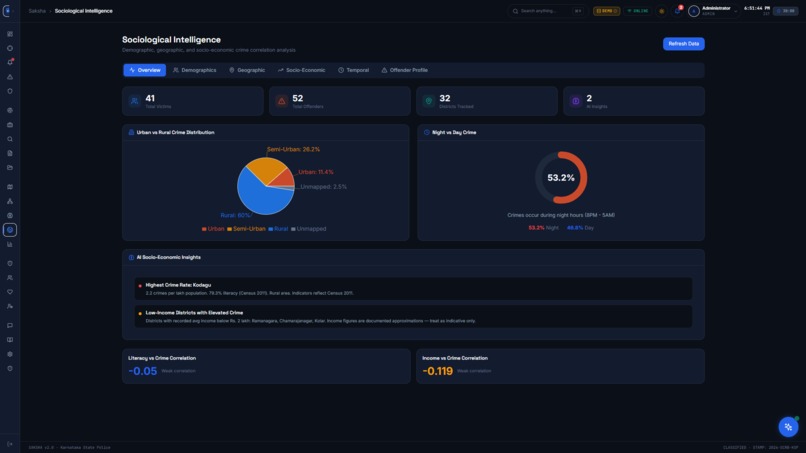This screenshot has height=453, width=806.
Task: Switch to the Demographics tab
Action: 195,70
